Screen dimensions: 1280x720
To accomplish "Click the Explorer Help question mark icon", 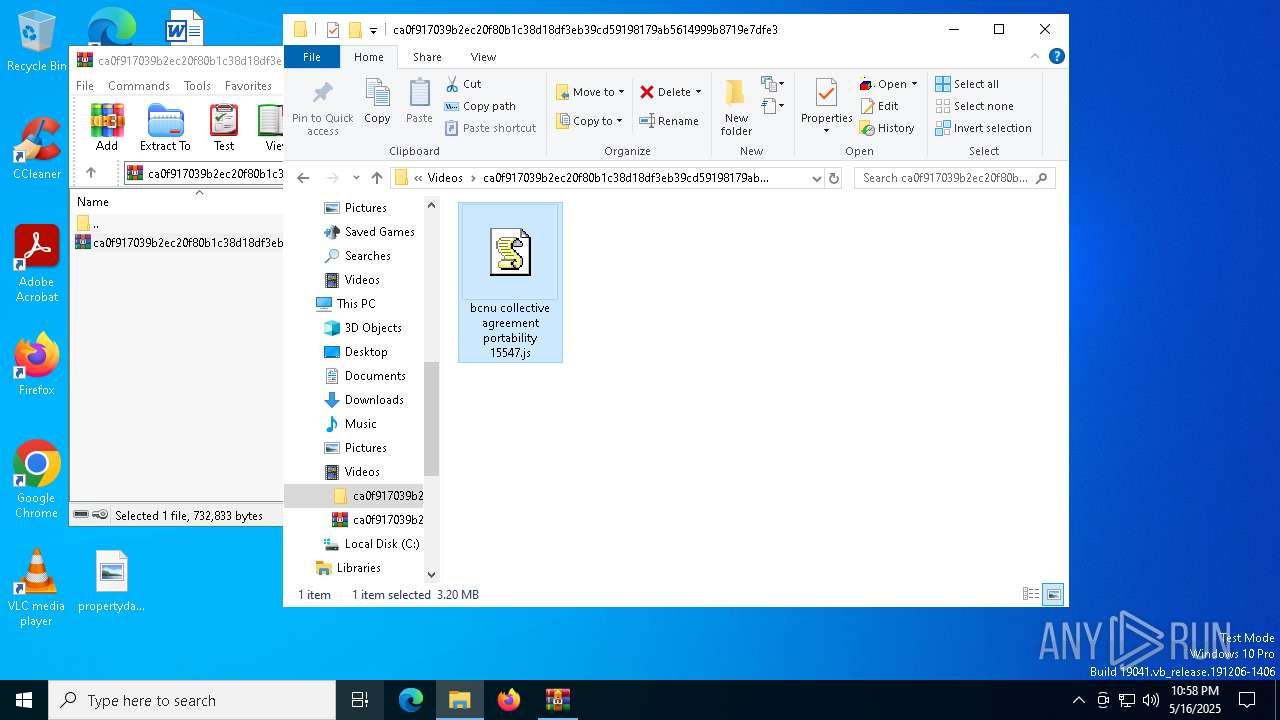I will 1056,56.
